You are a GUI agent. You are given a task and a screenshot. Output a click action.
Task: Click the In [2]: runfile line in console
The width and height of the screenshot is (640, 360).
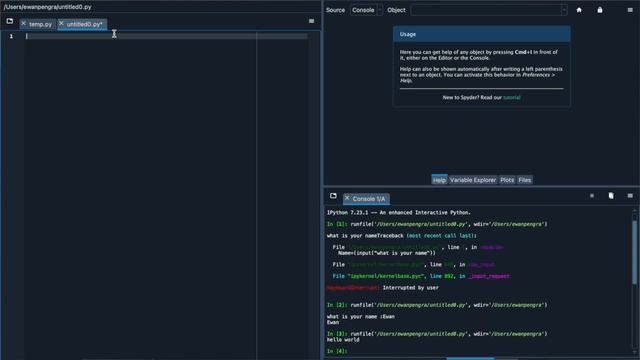[437, 305]
